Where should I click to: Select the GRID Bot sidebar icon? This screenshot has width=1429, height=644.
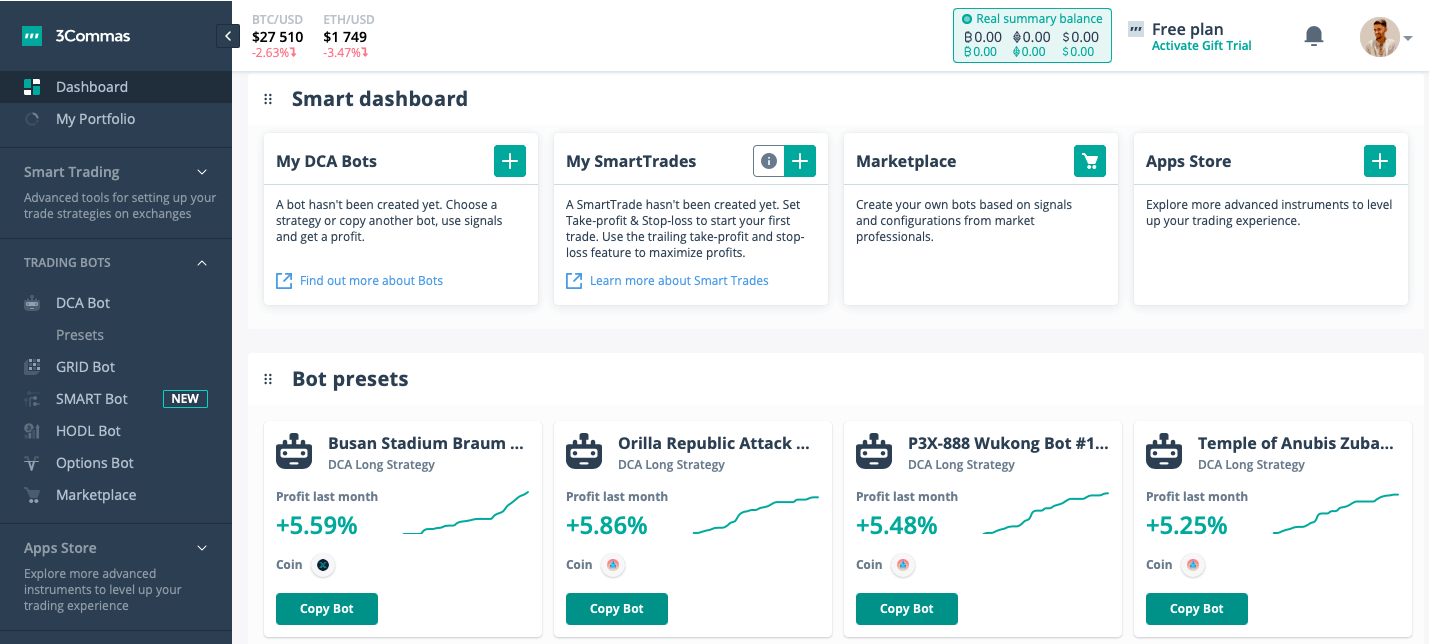pyautogui.click(x=32, y=366)
